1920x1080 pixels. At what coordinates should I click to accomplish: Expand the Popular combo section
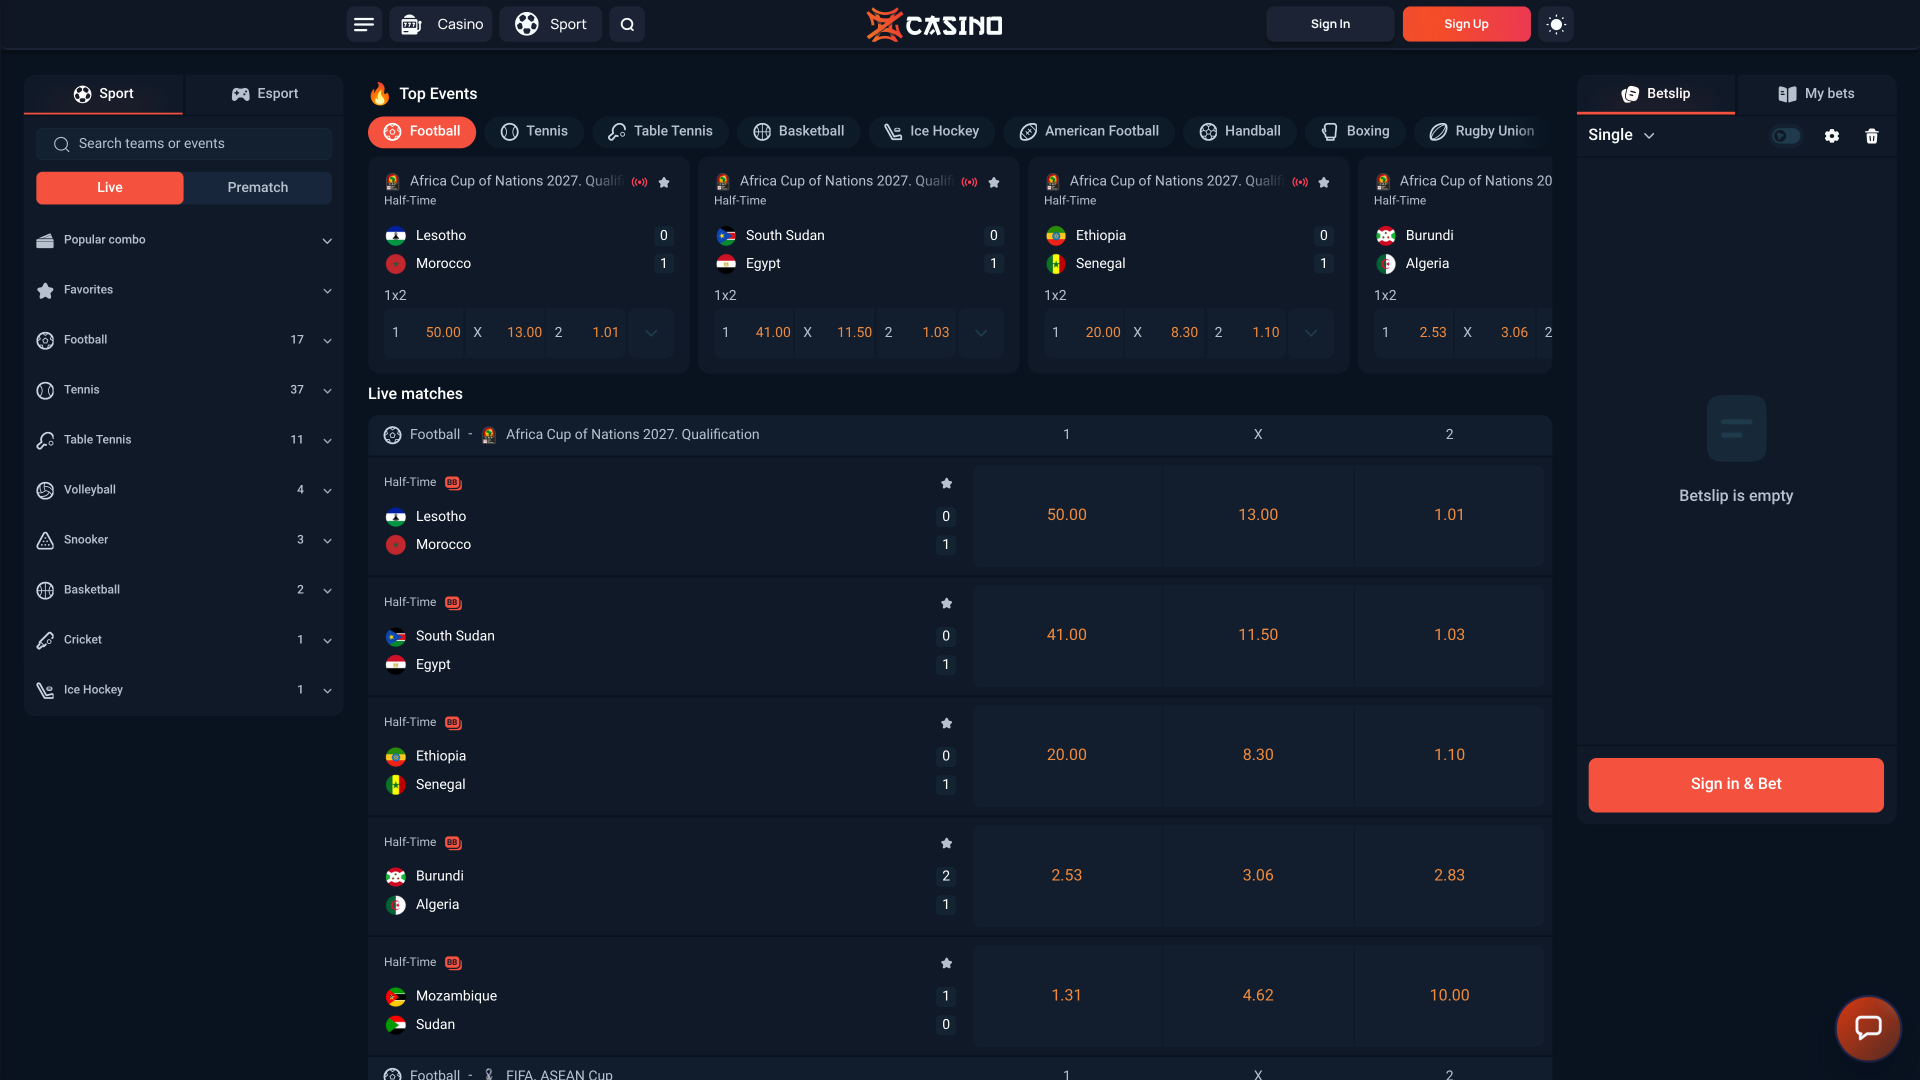184,240
